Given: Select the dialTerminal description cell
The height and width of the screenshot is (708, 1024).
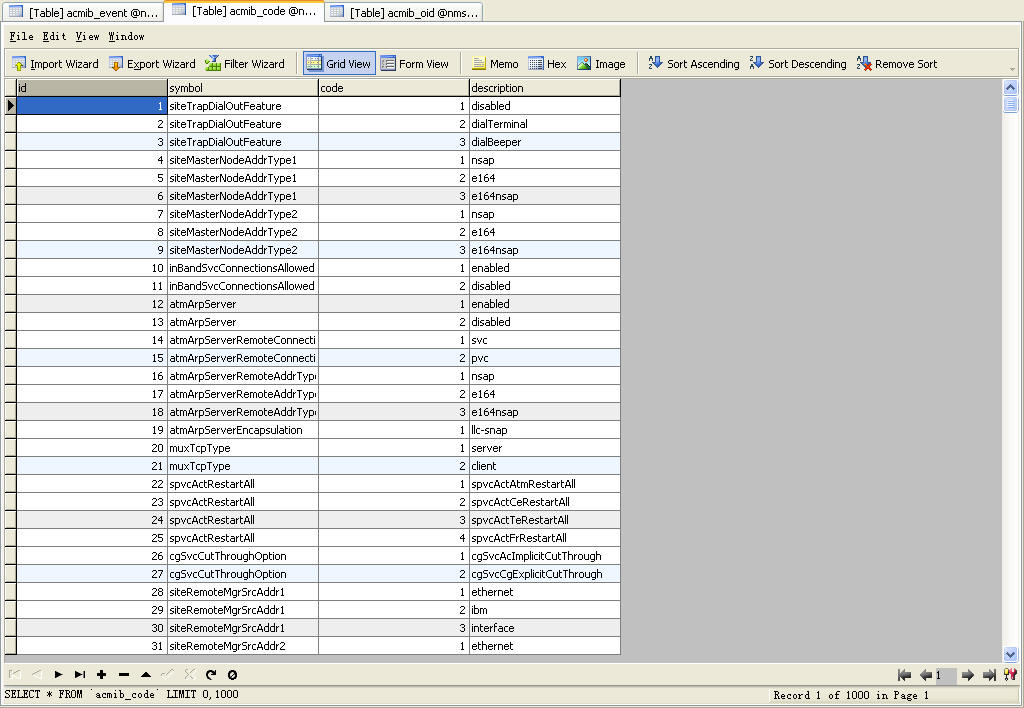Looking at the screenshot, I should pyautogui.click(x=545, y=124).
